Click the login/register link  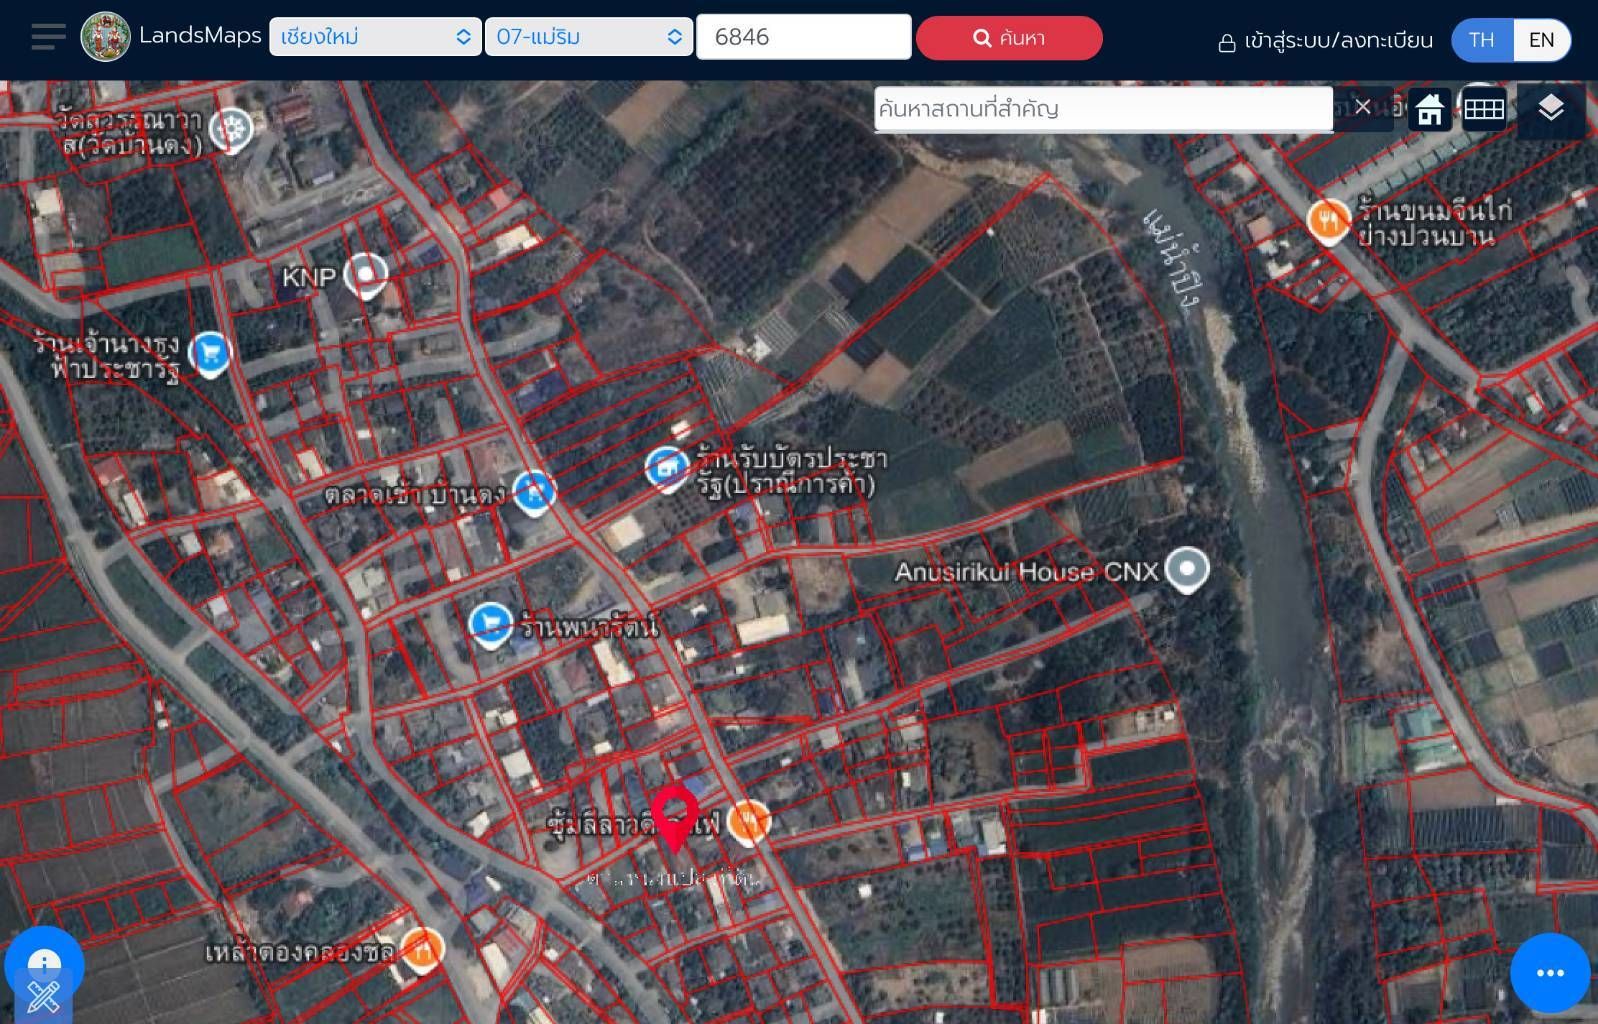[1326, 41]
